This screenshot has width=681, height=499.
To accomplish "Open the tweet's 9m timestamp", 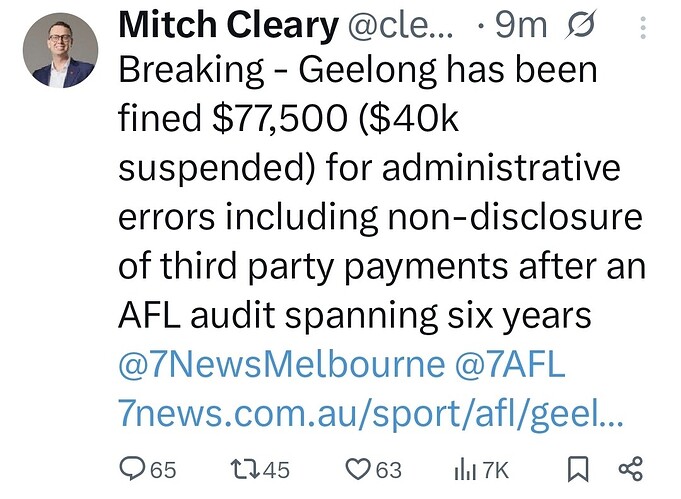I will (x=521, y=26).
